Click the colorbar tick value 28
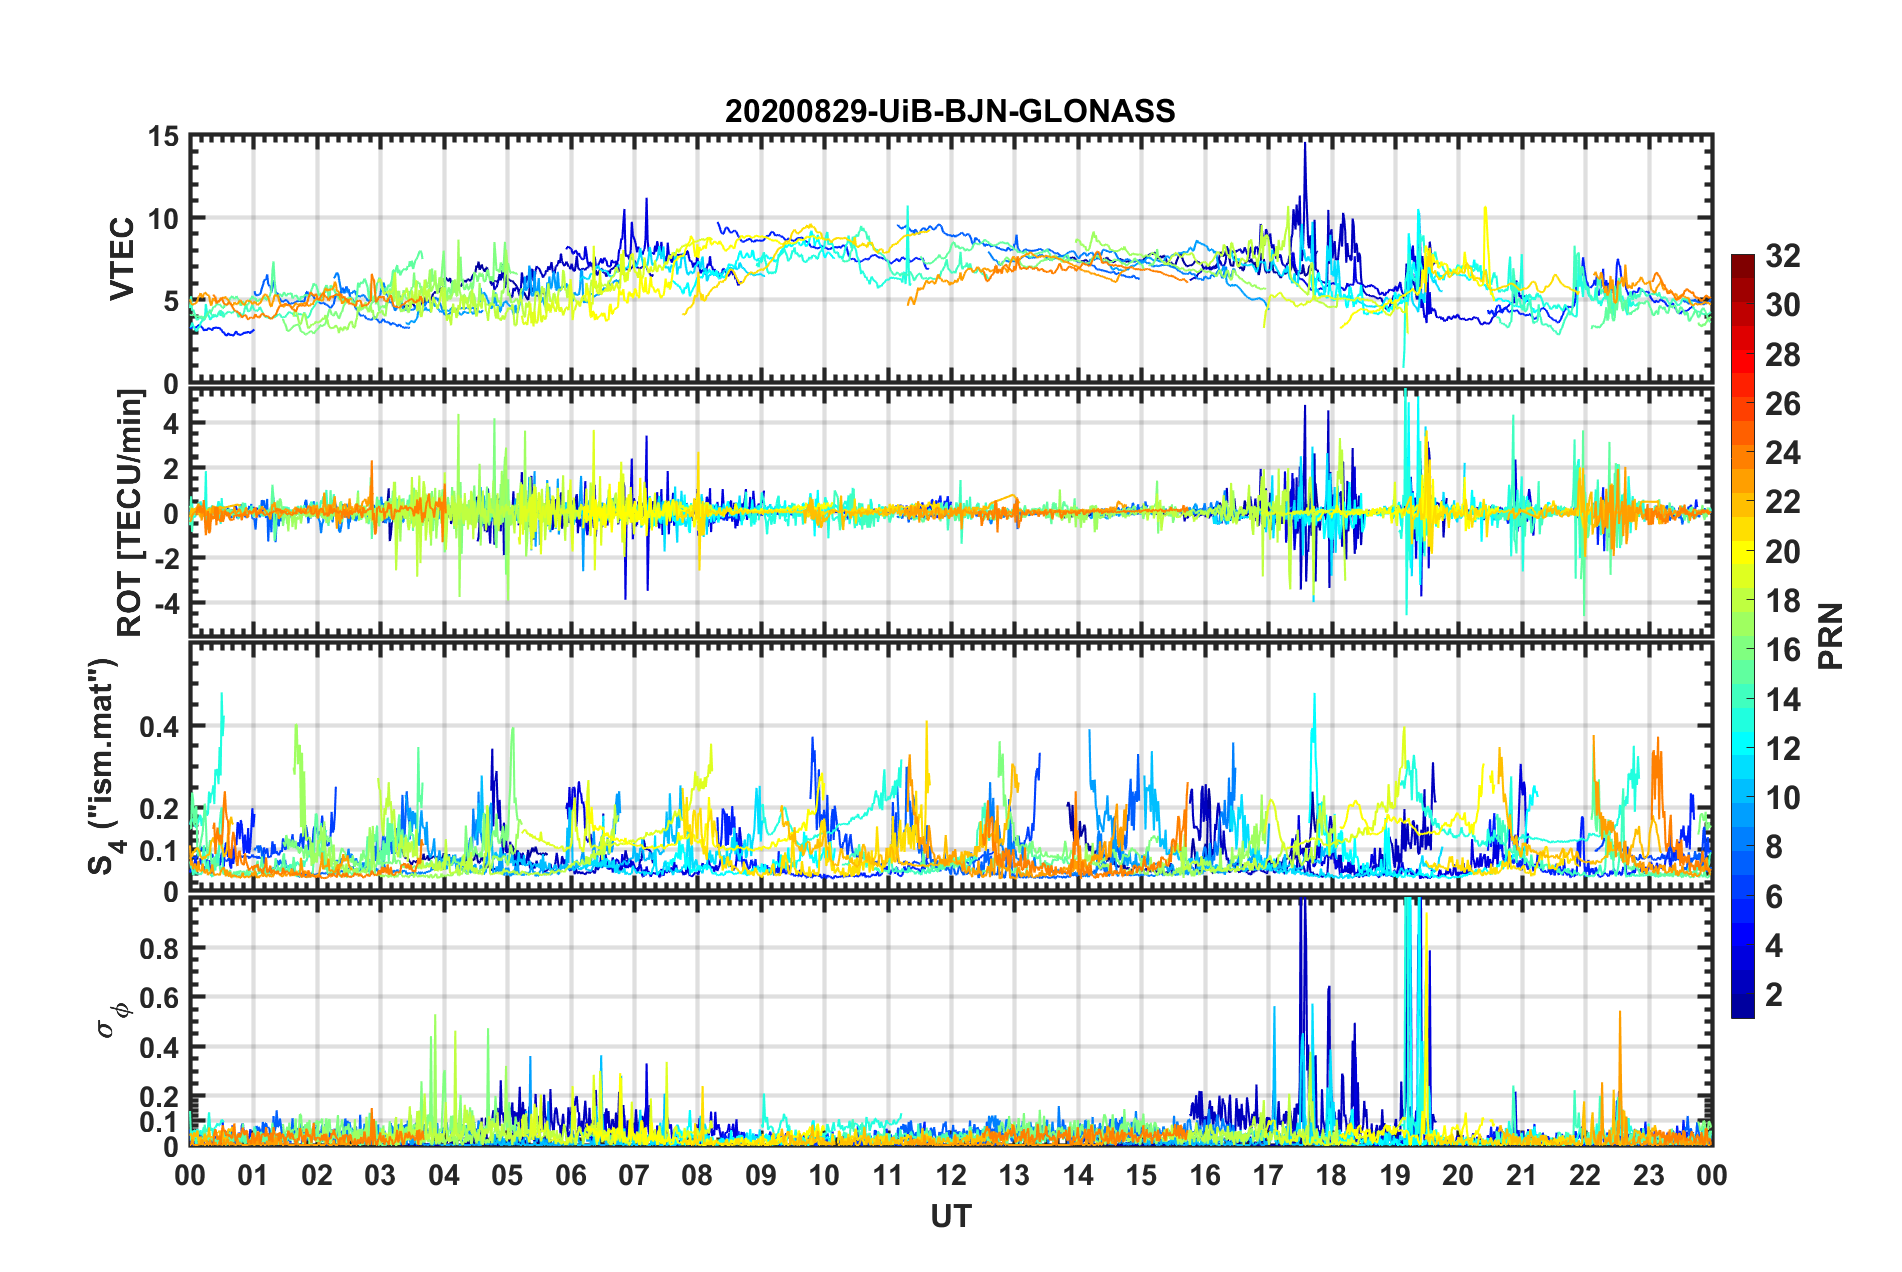Viewport: 1902px width, 1272px height. tap(1782, 355)
